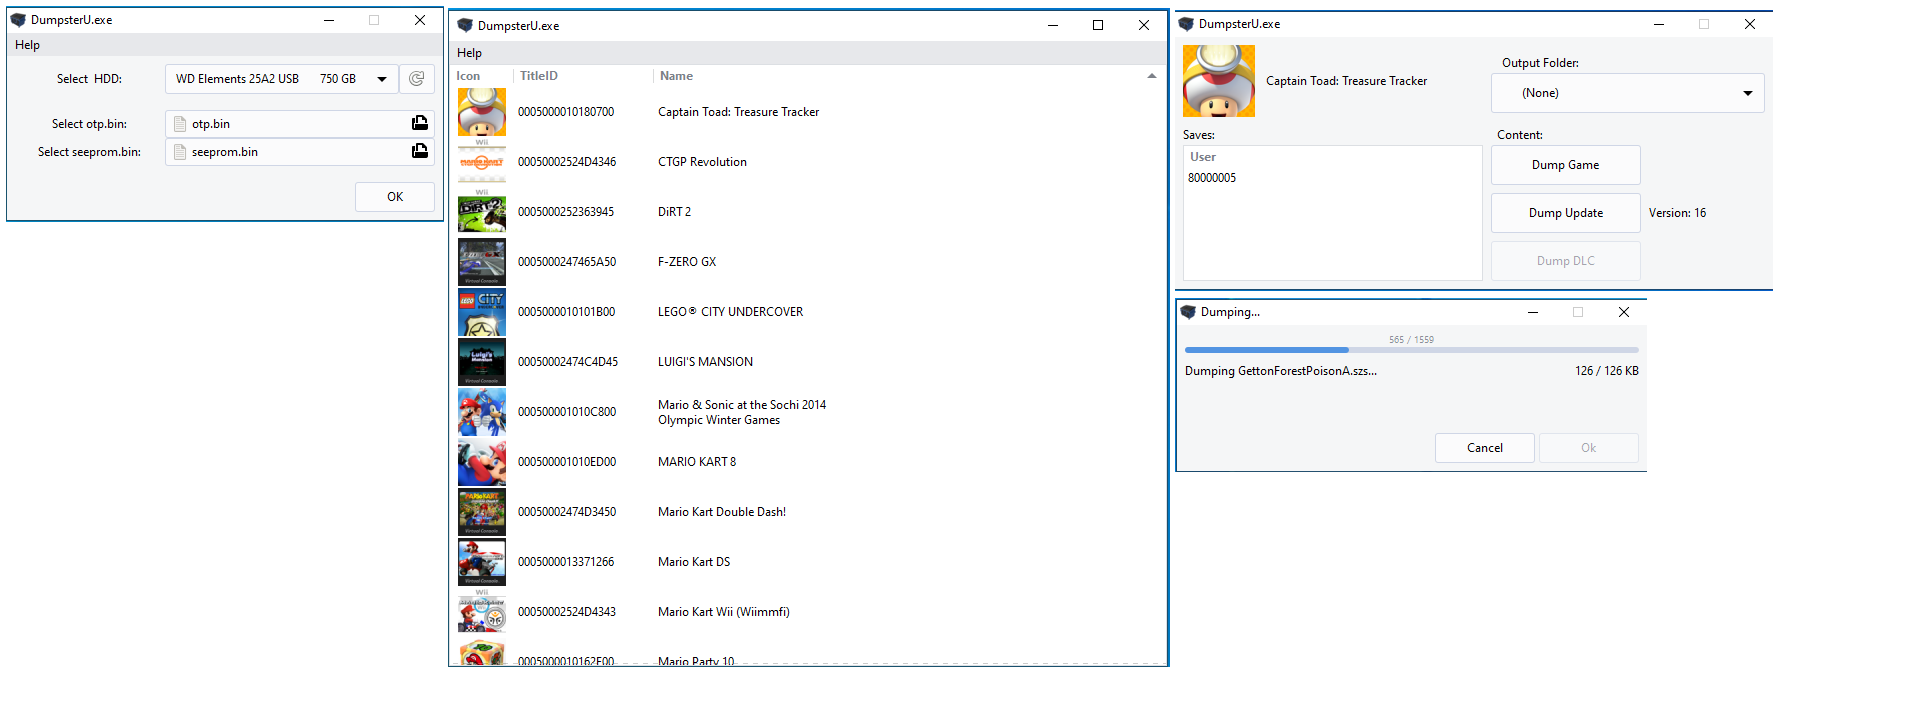Click Captain Toad icon in game list
Screen dimensions: 1920x720
pos(482,112)
